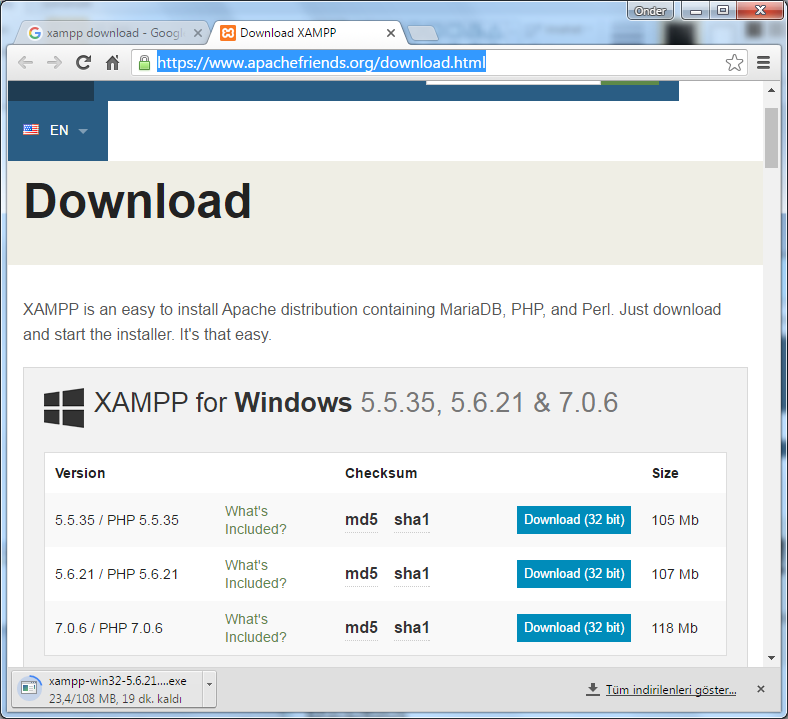Click the Version column header

(80, 473)
